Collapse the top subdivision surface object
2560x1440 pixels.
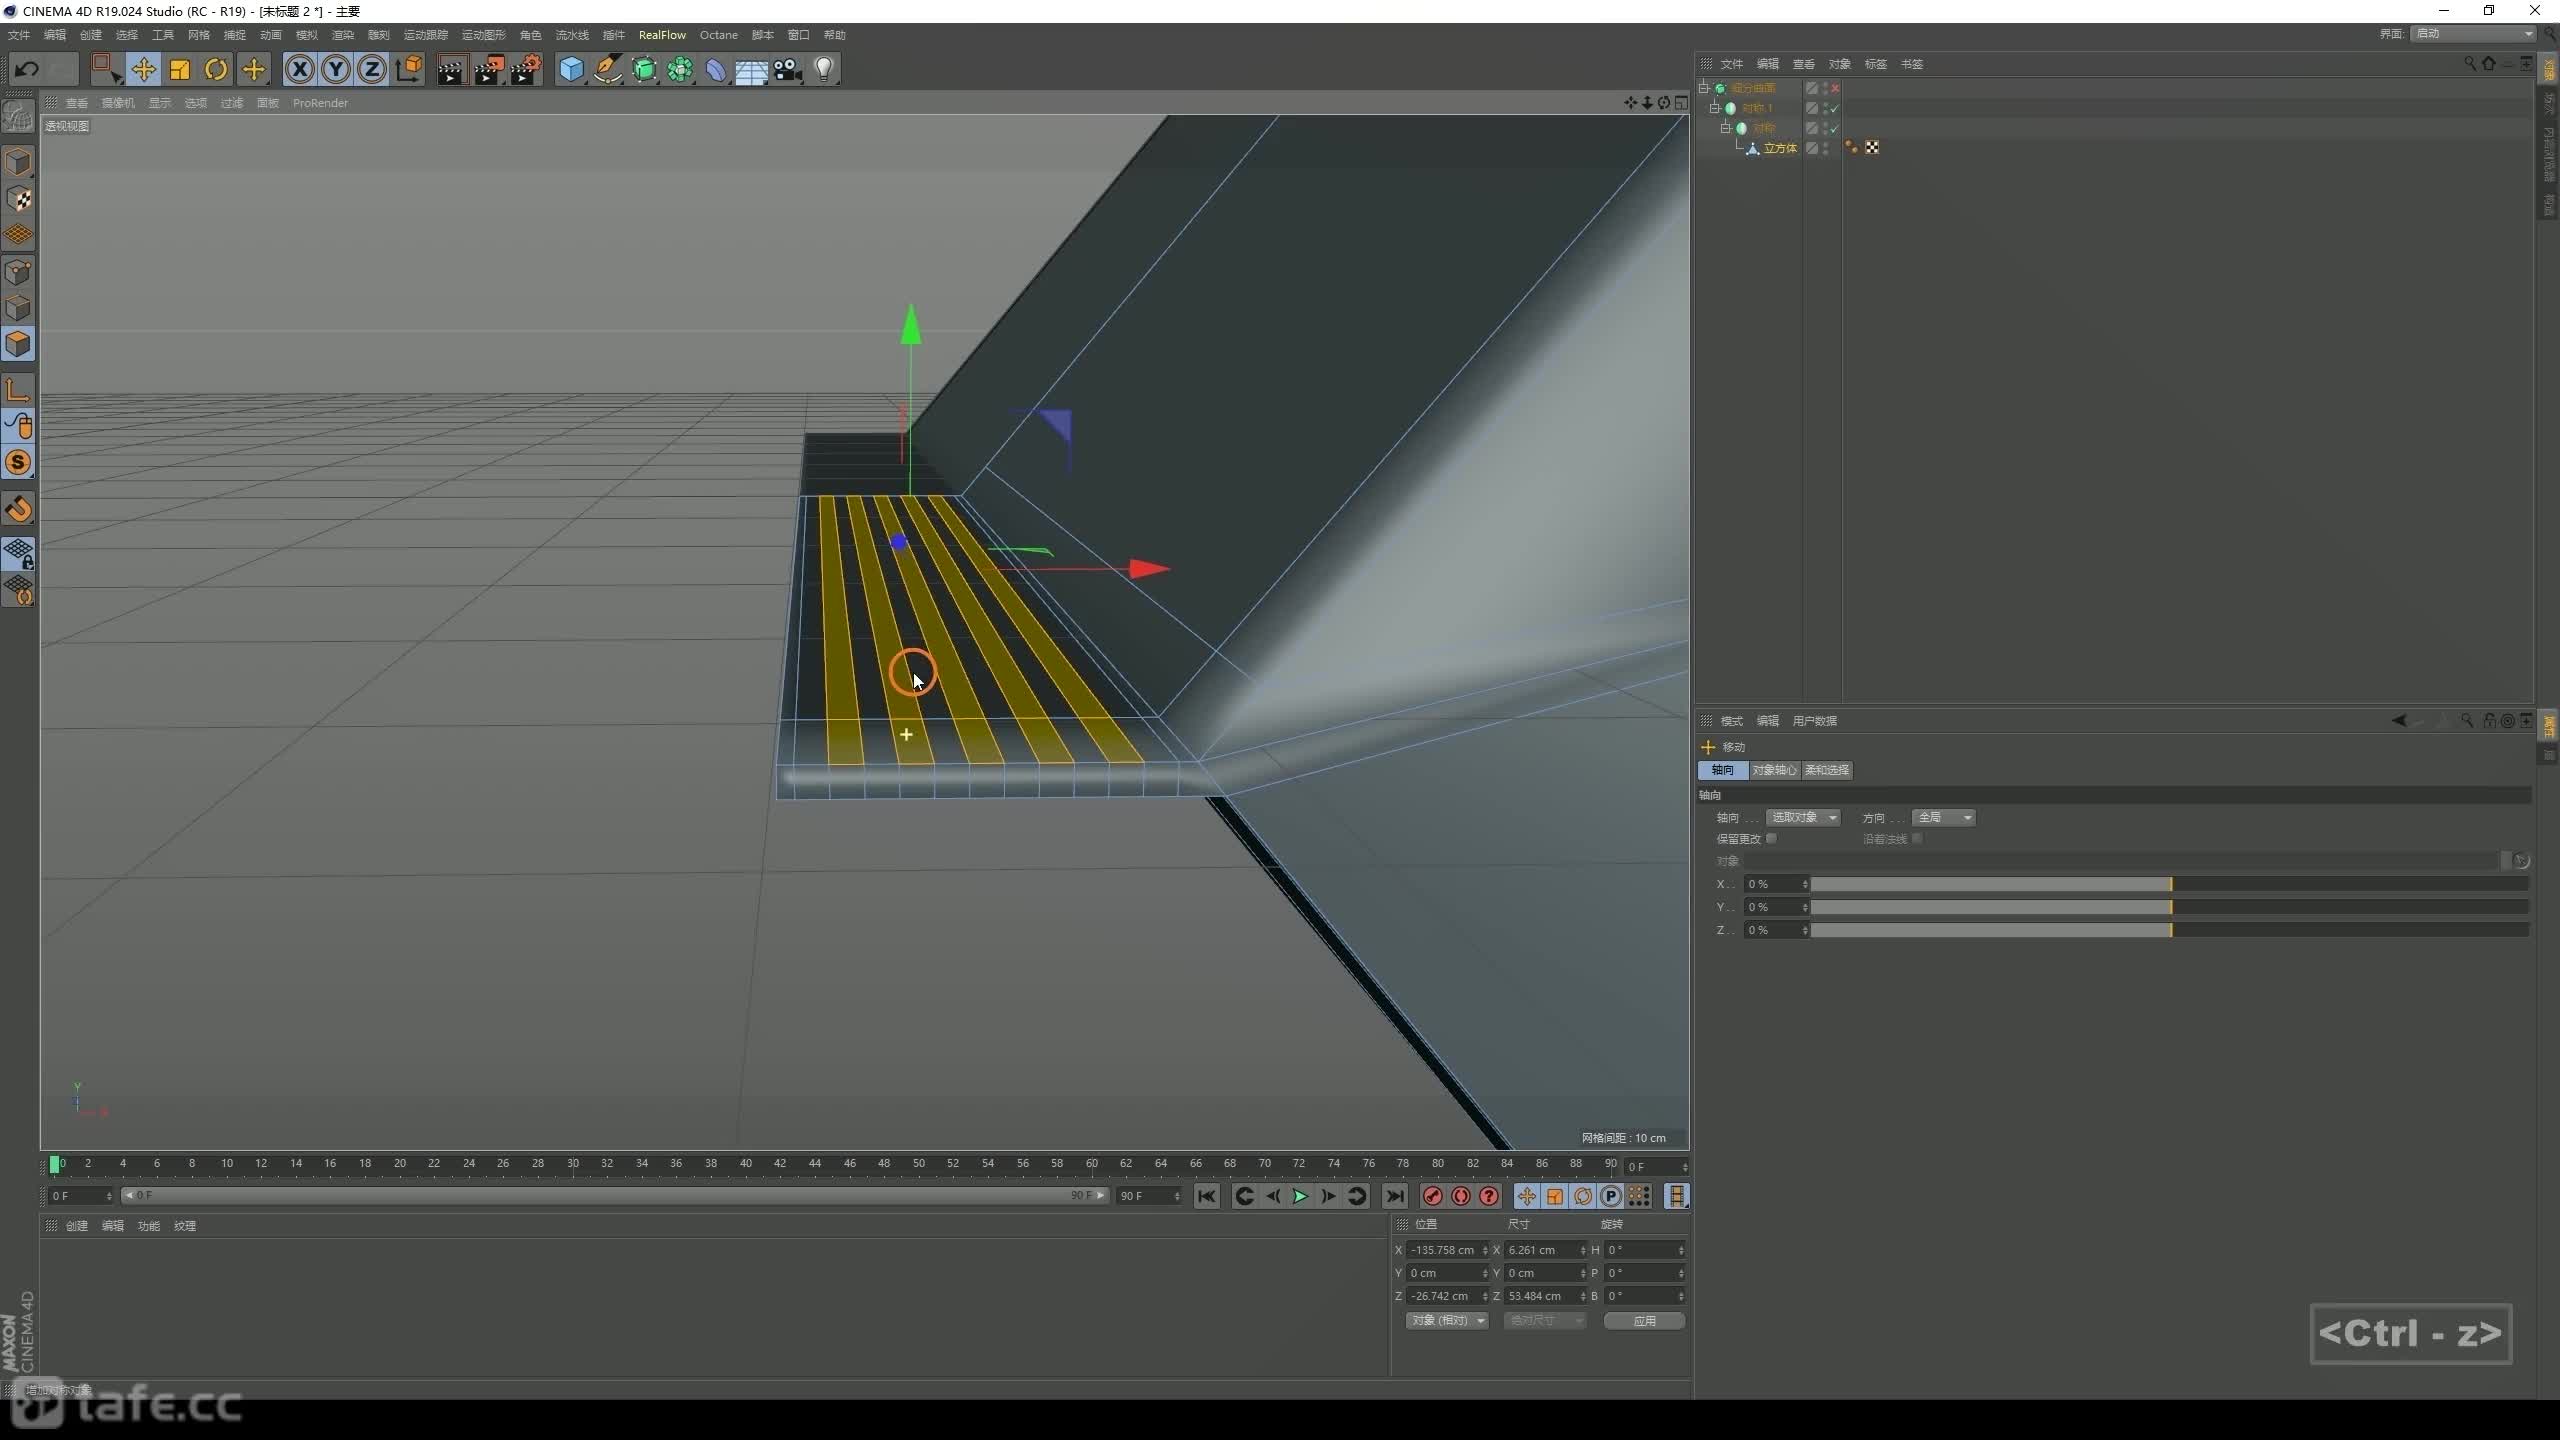1704,88
